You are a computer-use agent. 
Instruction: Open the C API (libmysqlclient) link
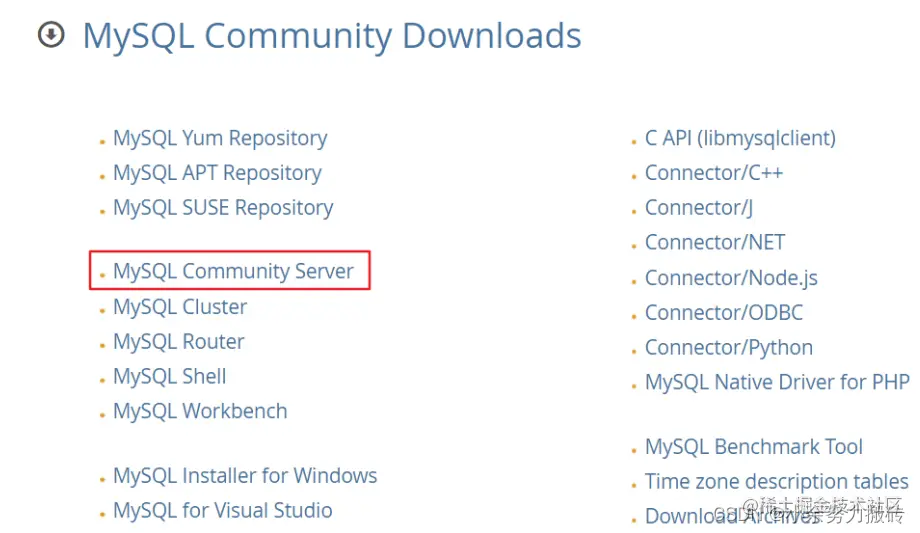tap(740, 139)
